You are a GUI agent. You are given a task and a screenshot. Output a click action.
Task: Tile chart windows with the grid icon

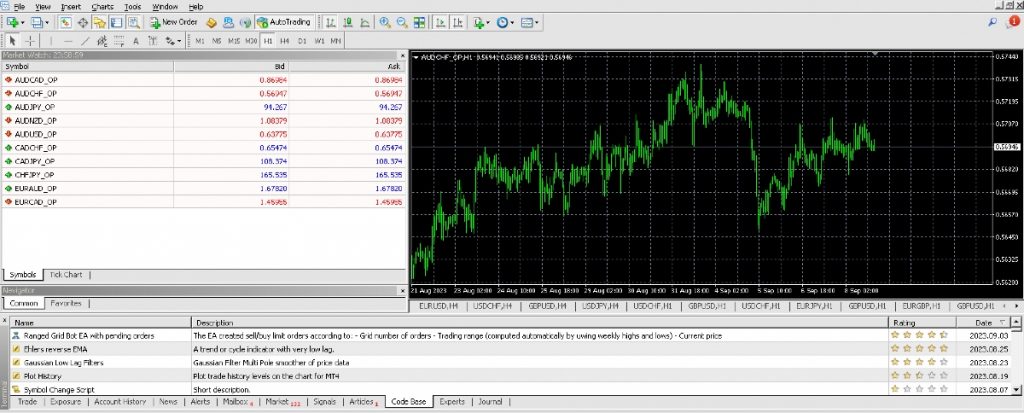coord(419,22)
